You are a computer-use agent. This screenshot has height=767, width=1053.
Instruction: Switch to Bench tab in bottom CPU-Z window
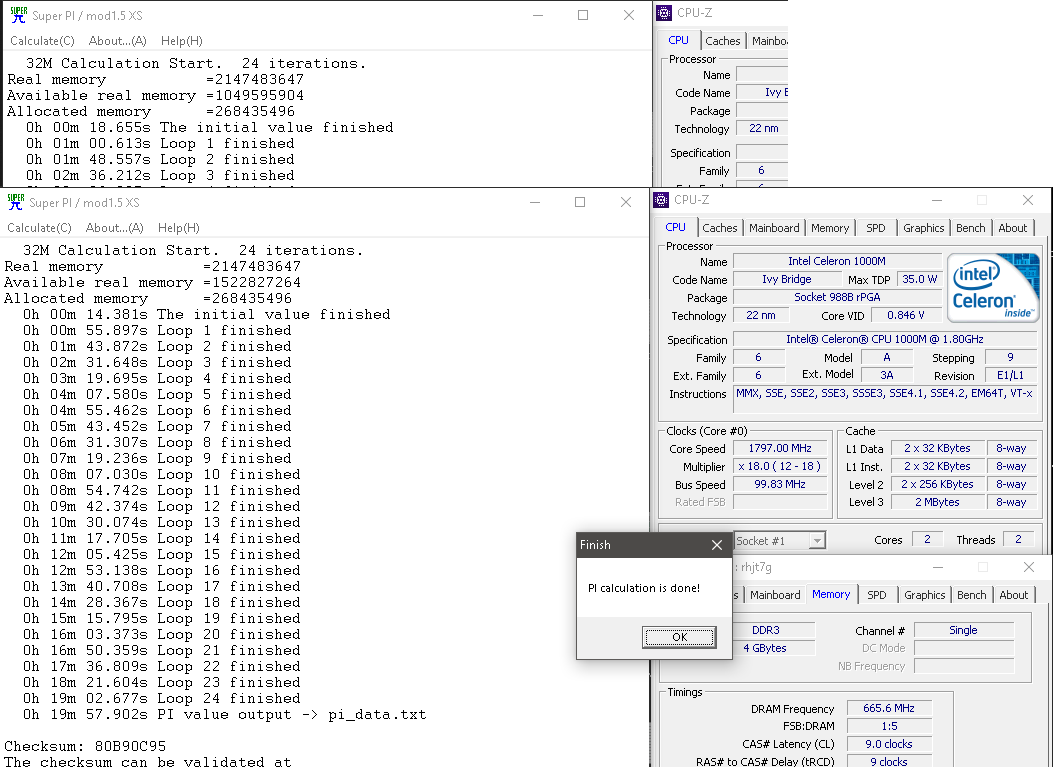(971, 595)
